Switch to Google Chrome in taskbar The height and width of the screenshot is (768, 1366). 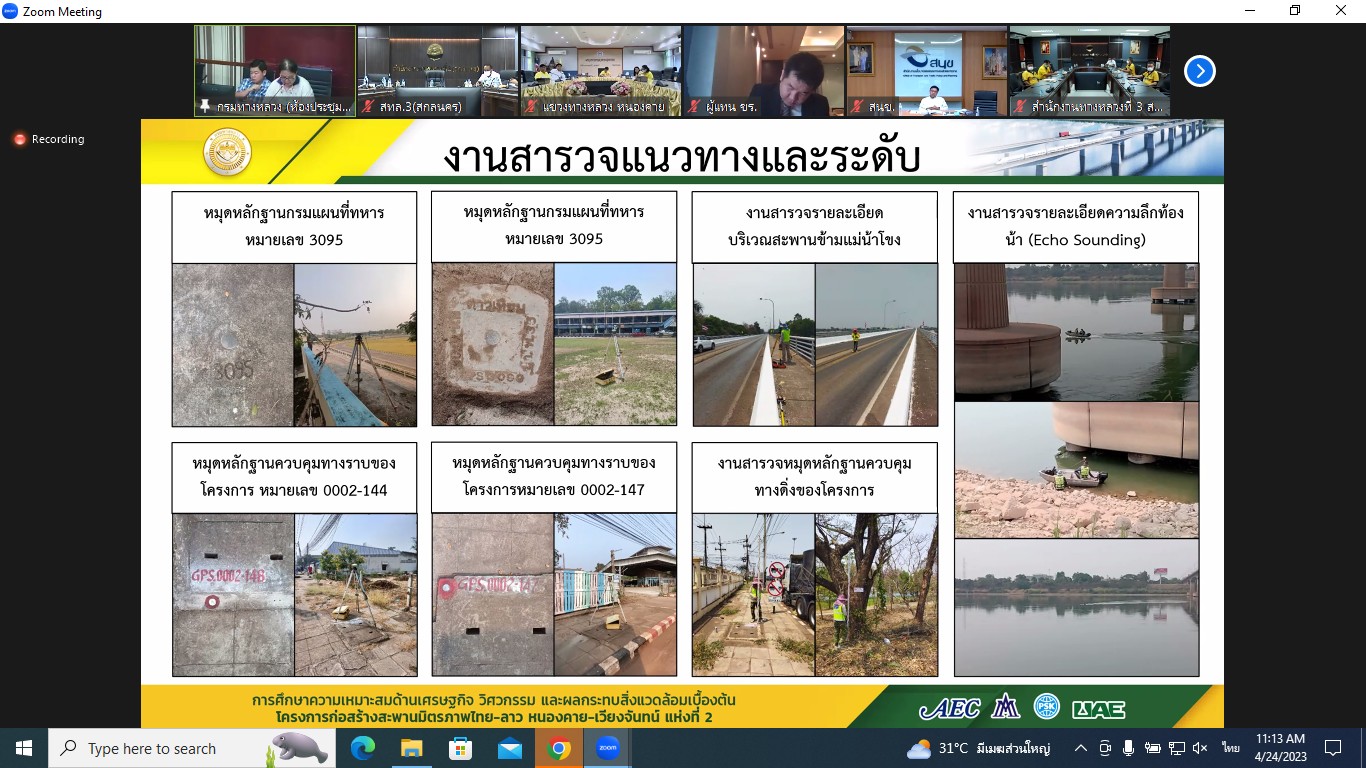coord(559,748)
